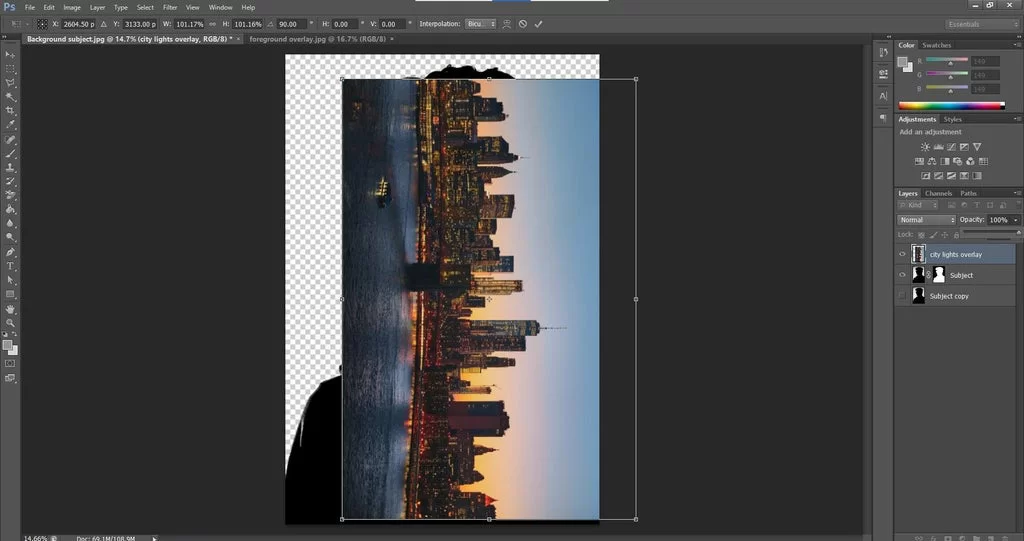Select the Hand tool
The image size is (1024, 541).
click(10, 309)
